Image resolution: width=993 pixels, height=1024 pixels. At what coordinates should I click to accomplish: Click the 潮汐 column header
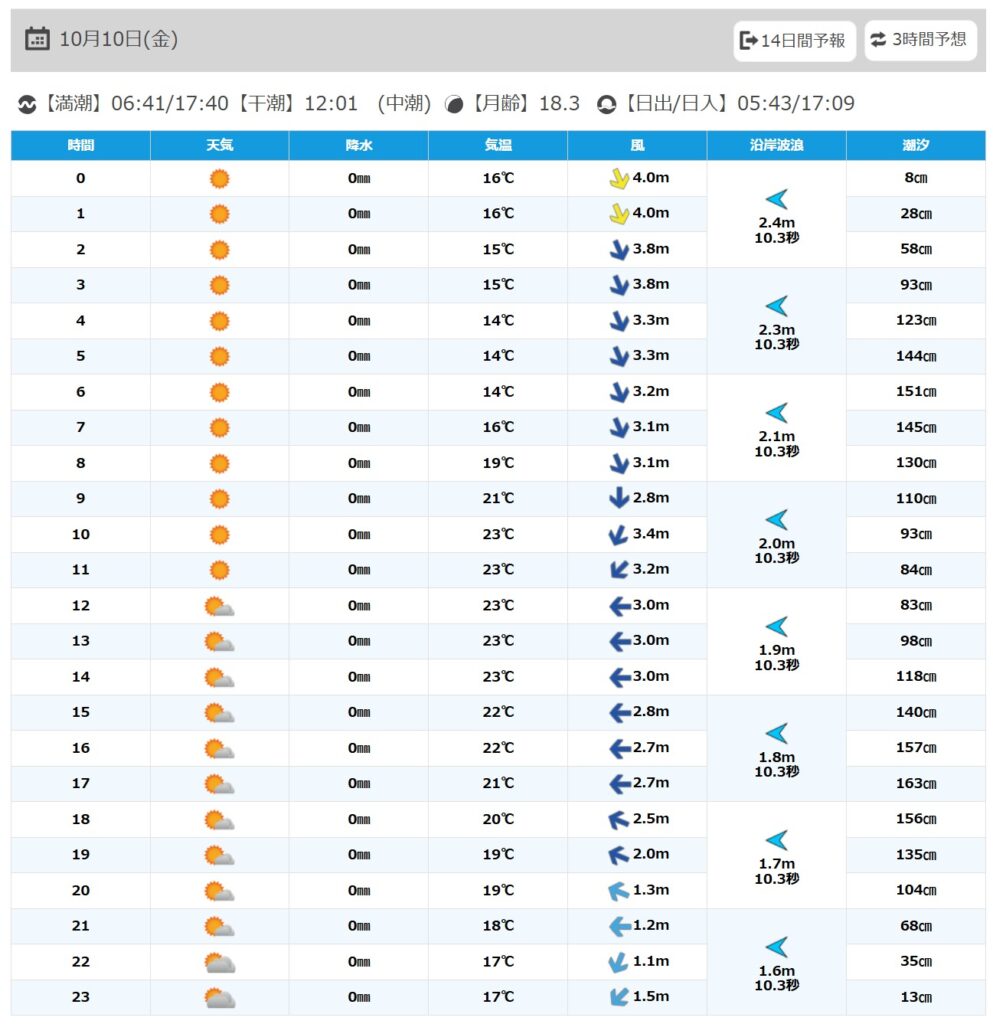(x=915, y=146)
